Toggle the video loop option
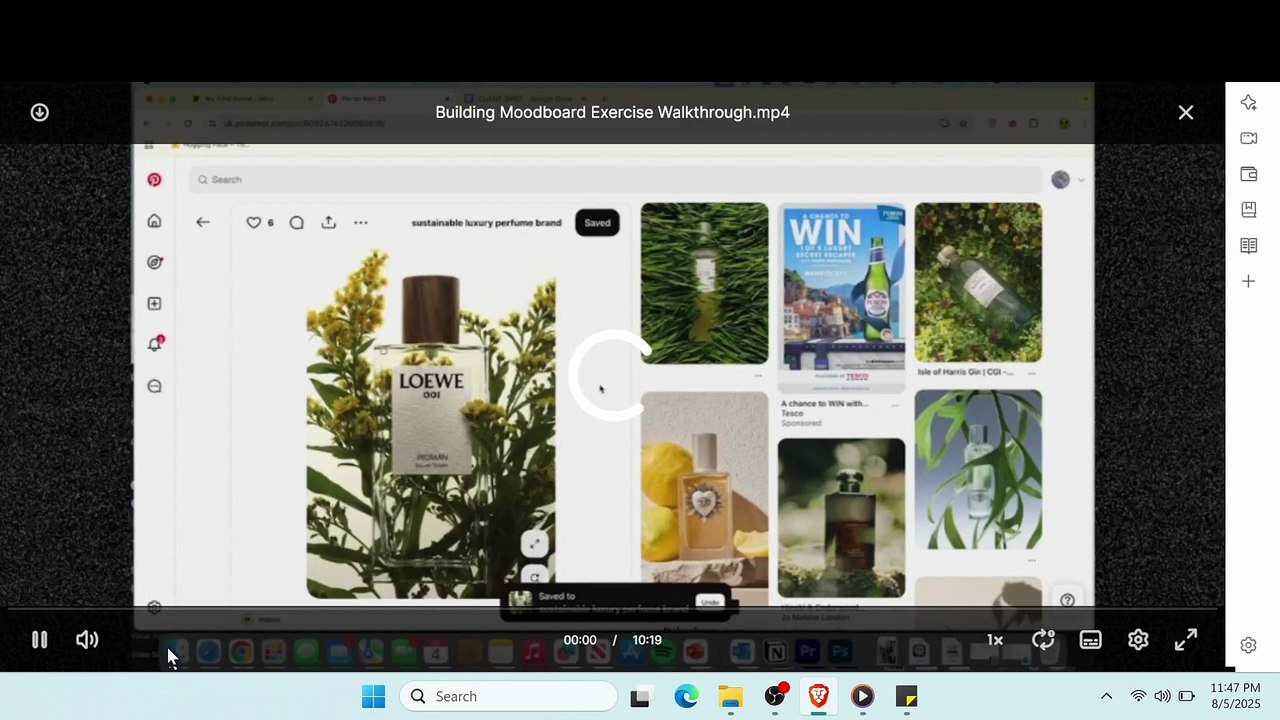 pos(1043,640)
